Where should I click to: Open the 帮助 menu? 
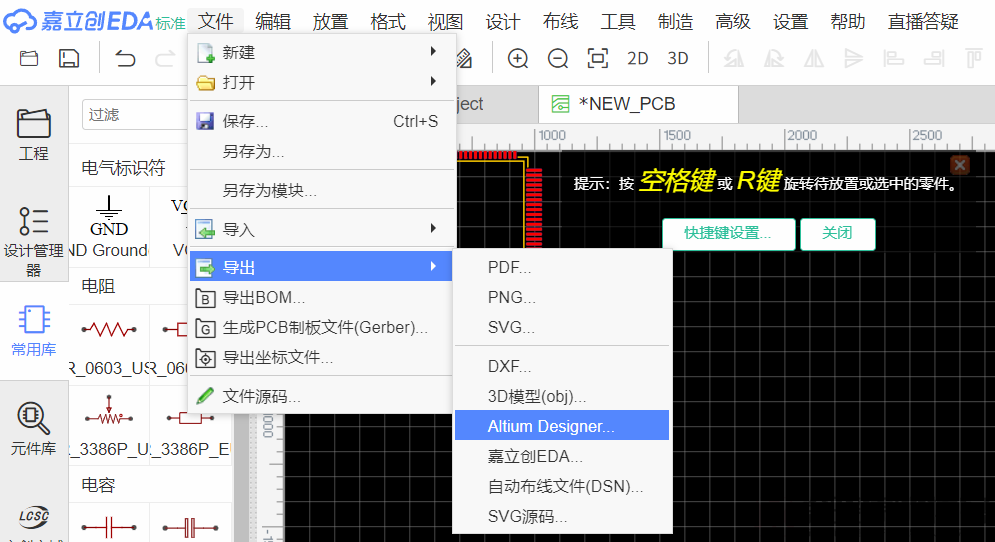tap(848, 22)
